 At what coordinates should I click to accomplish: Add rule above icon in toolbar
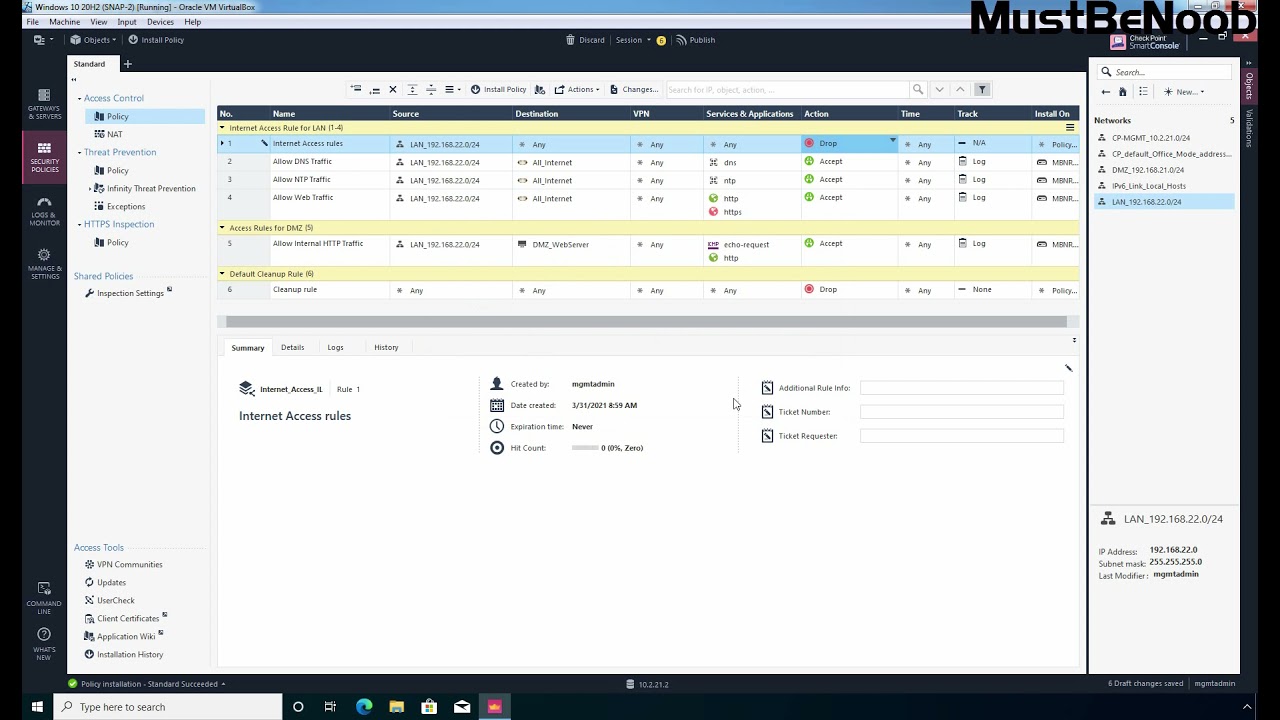(355, 89)
